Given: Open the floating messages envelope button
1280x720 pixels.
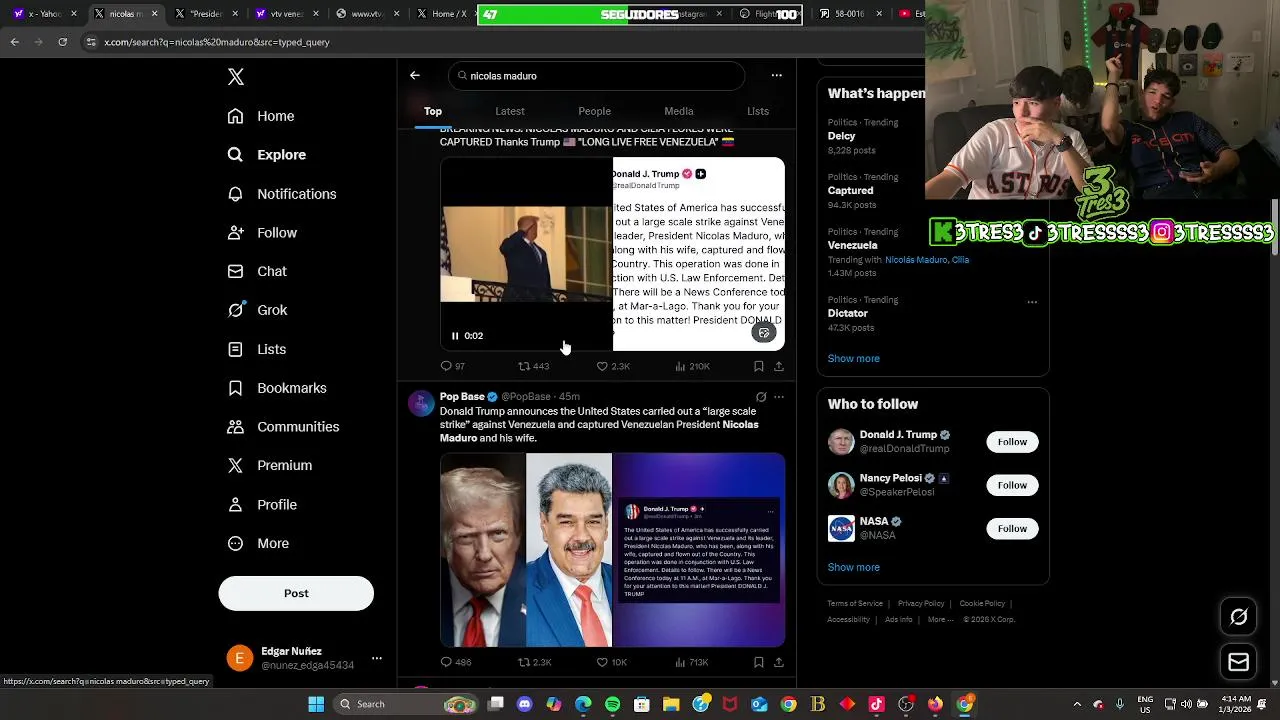Looking at the screenshot, I should [x=1238, y=662].
